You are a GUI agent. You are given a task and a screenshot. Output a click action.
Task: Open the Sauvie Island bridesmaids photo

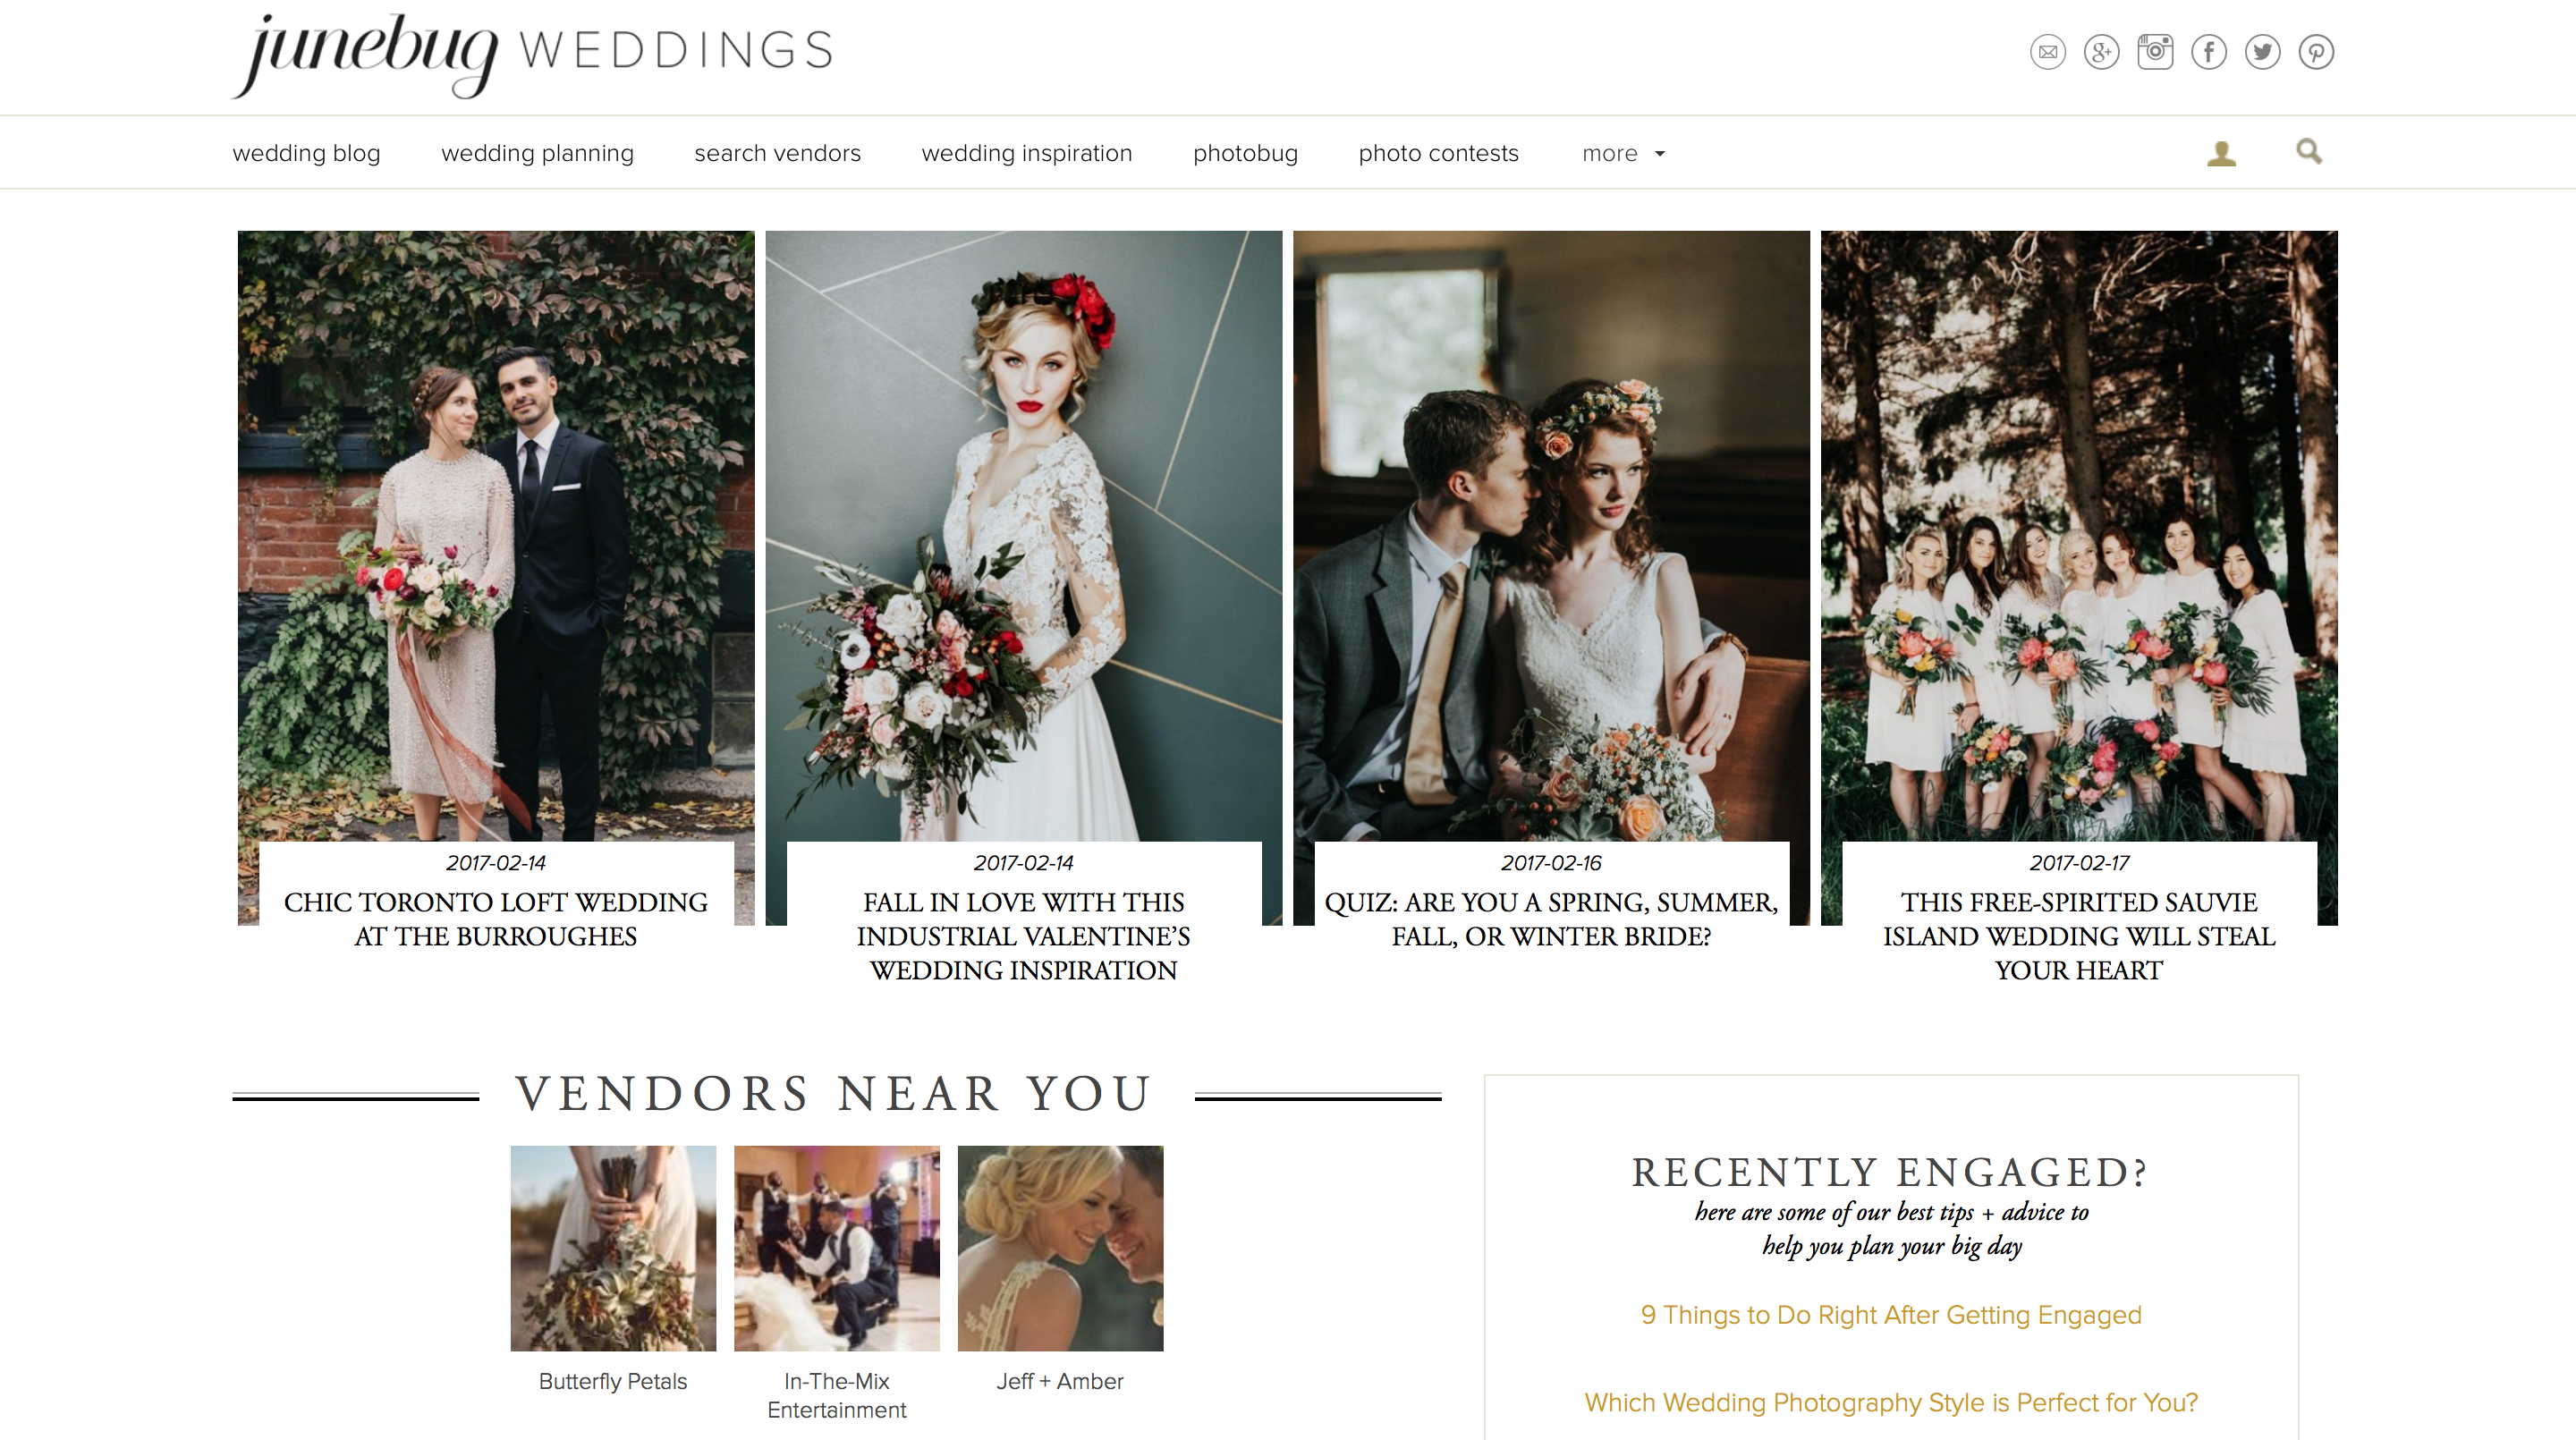click(x=2079, y=536)
